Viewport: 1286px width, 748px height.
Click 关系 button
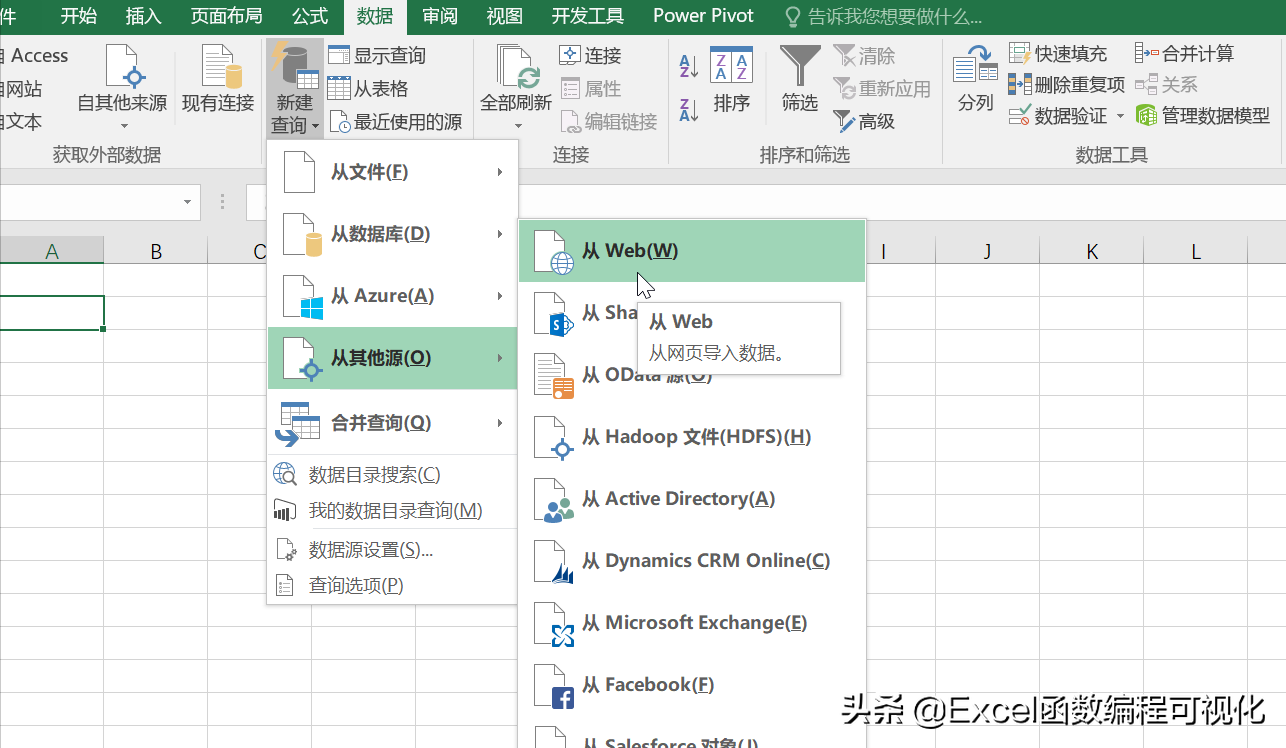[1166, 85]
